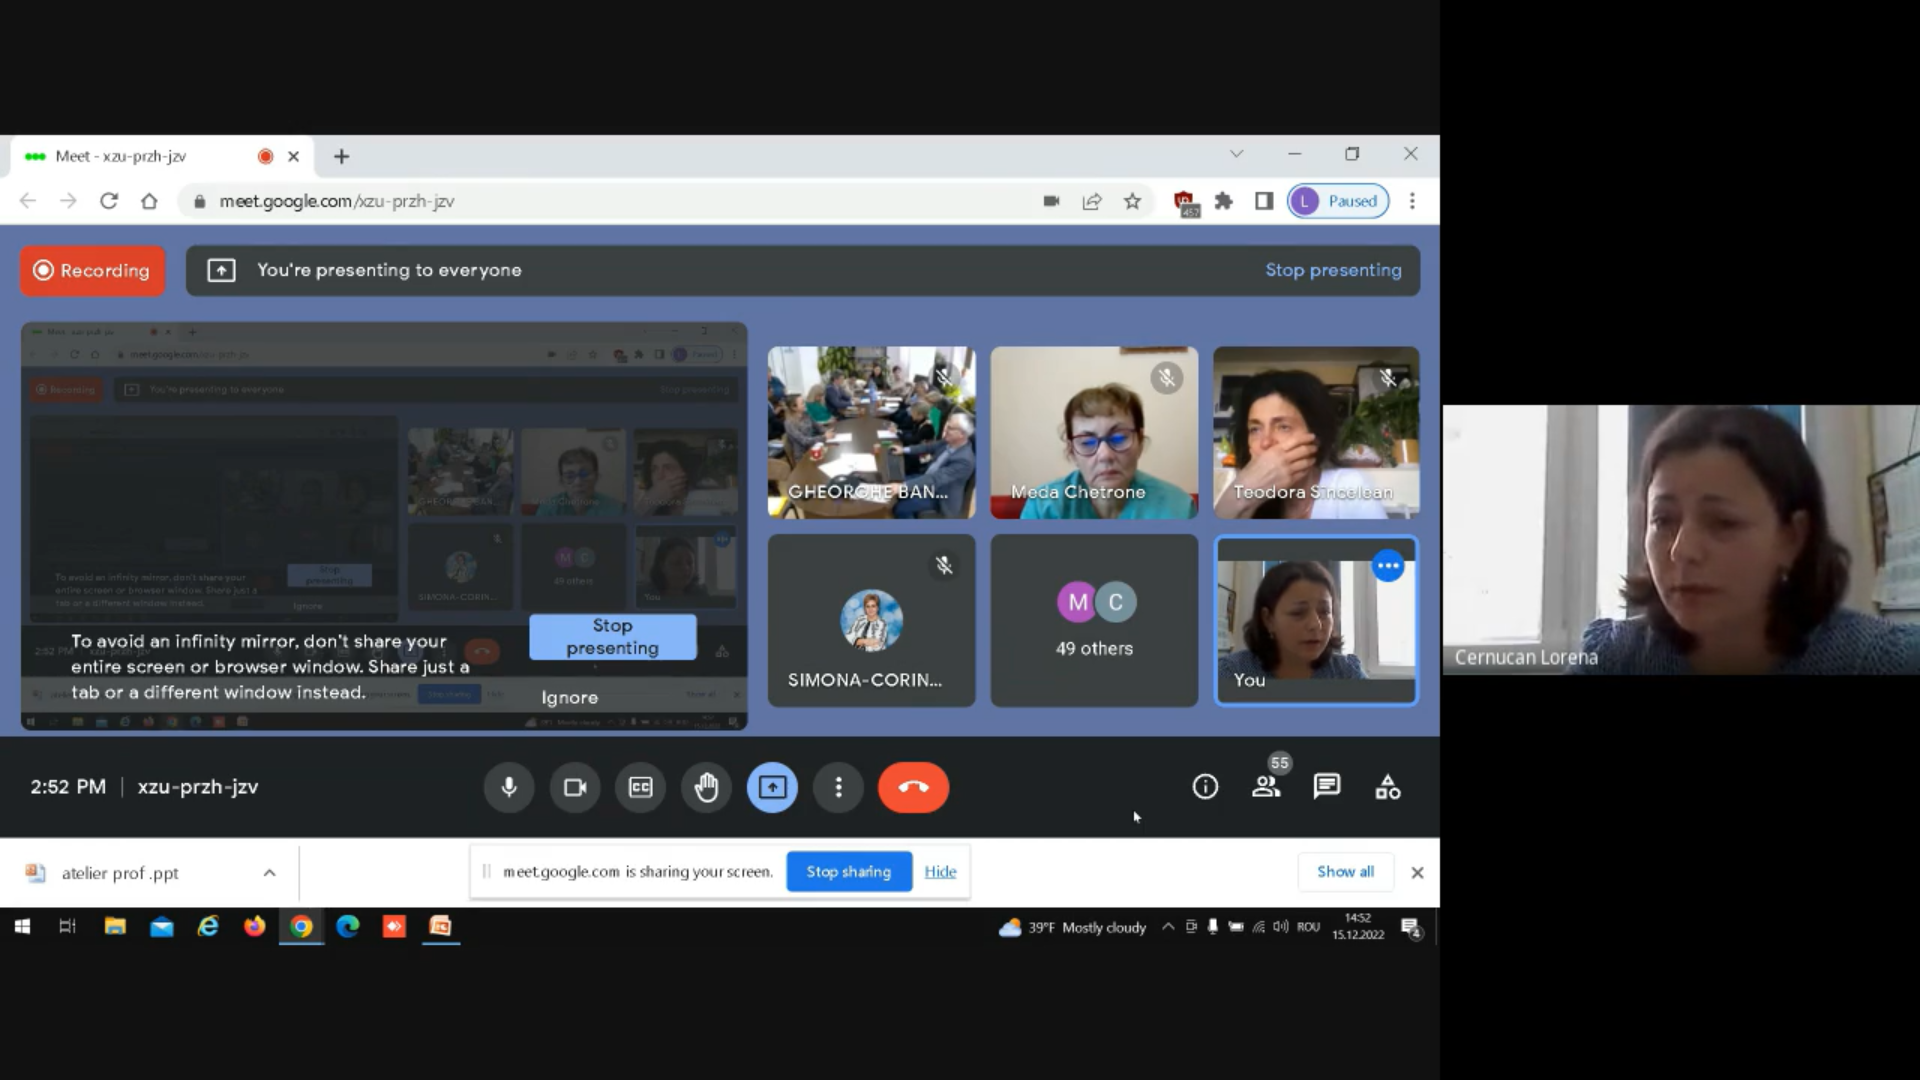Click the blue Stop sharing button
The height and width of the screenshot is (1080, 1920).
coord(849,871)
